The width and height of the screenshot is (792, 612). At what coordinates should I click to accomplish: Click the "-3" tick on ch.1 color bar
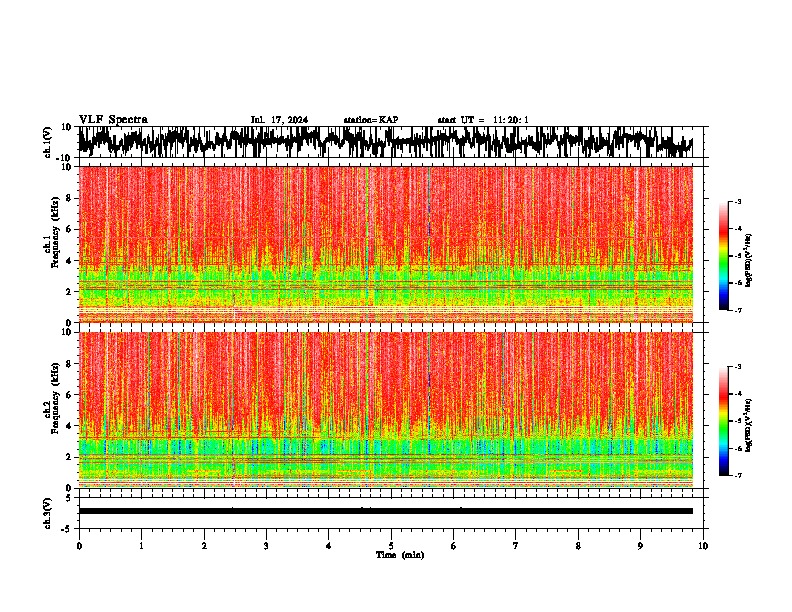click(737, 202)
